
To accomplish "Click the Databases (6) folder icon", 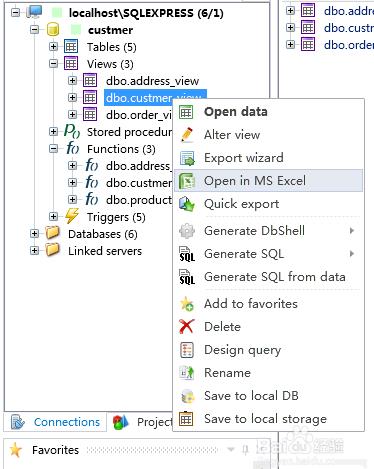I will tap(53, 233).
